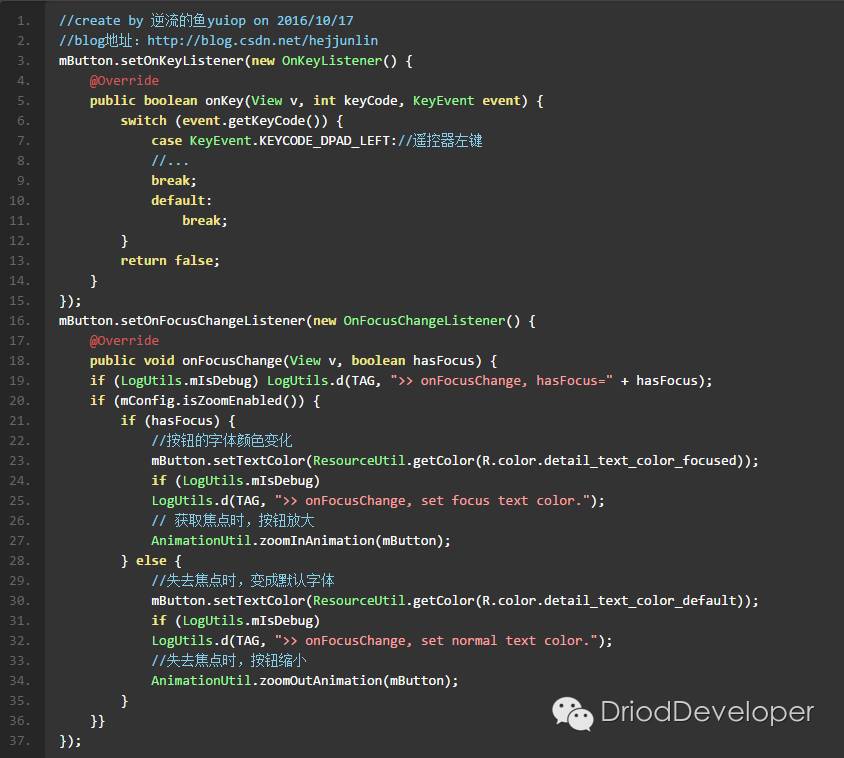Click the 'default:' label on line 10
Screen dimensions: 844x758
(181, 201)
